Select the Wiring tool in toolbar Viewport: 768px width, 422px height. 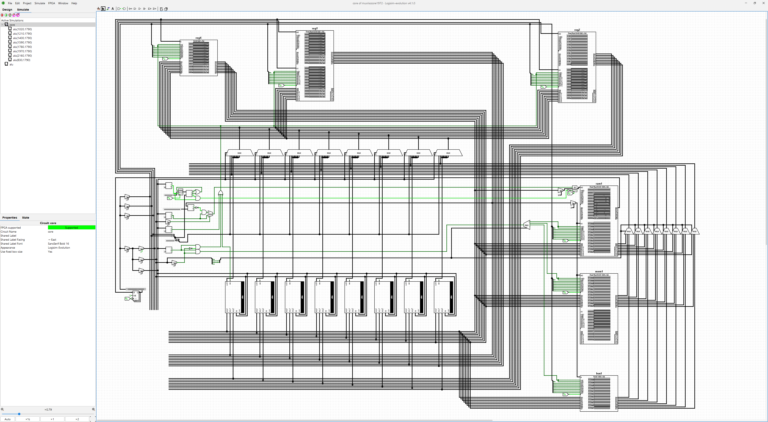pos(108,9)
